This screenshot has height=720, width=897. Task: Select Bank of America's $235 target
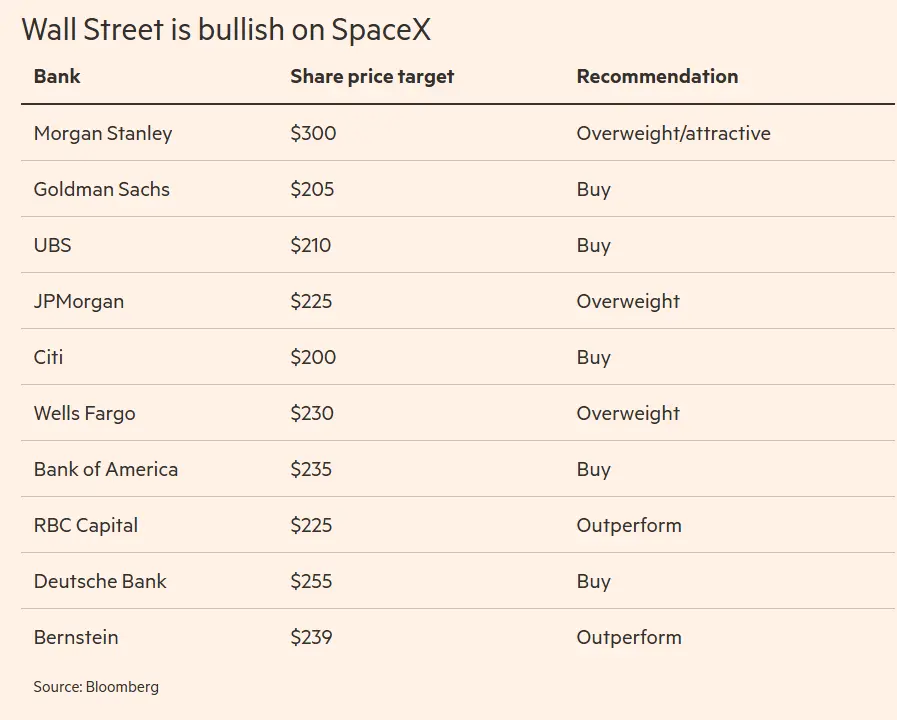coord(311,469)
